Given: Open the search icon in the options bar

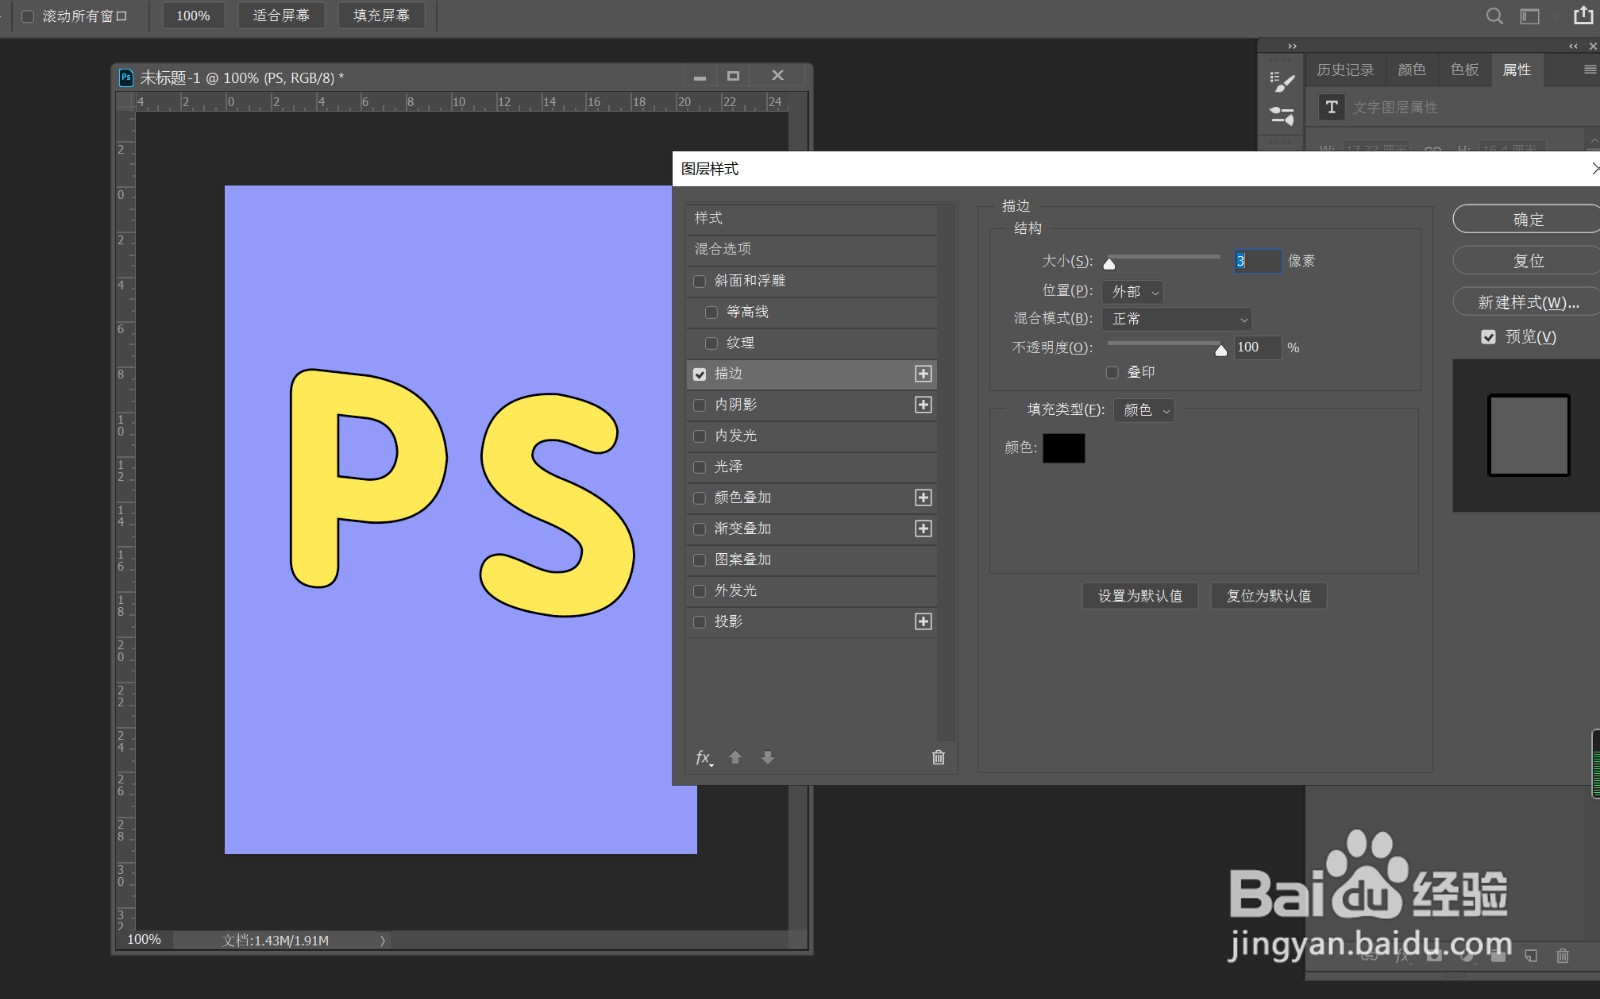Looking at the screenshot, I should point(1494,16).
